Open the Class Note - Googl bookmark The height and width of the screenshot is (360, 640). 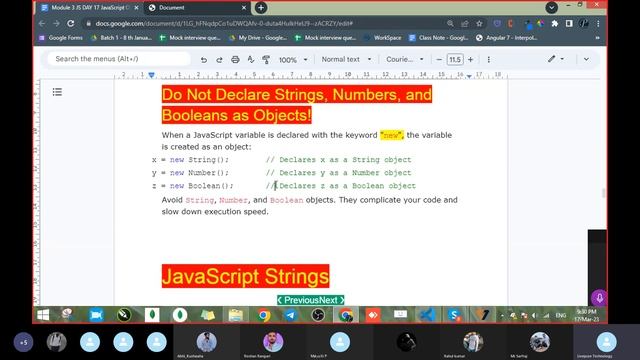(439, 38)
